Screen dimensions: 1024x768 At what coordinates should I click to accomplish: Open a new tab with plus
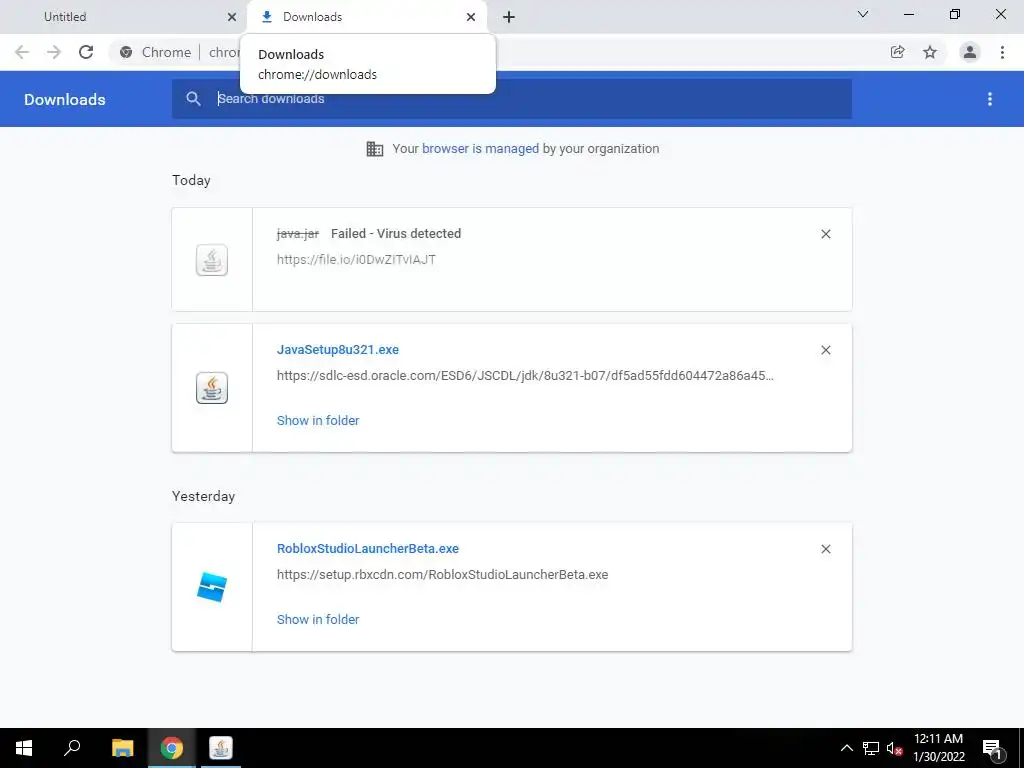[509, 17]
